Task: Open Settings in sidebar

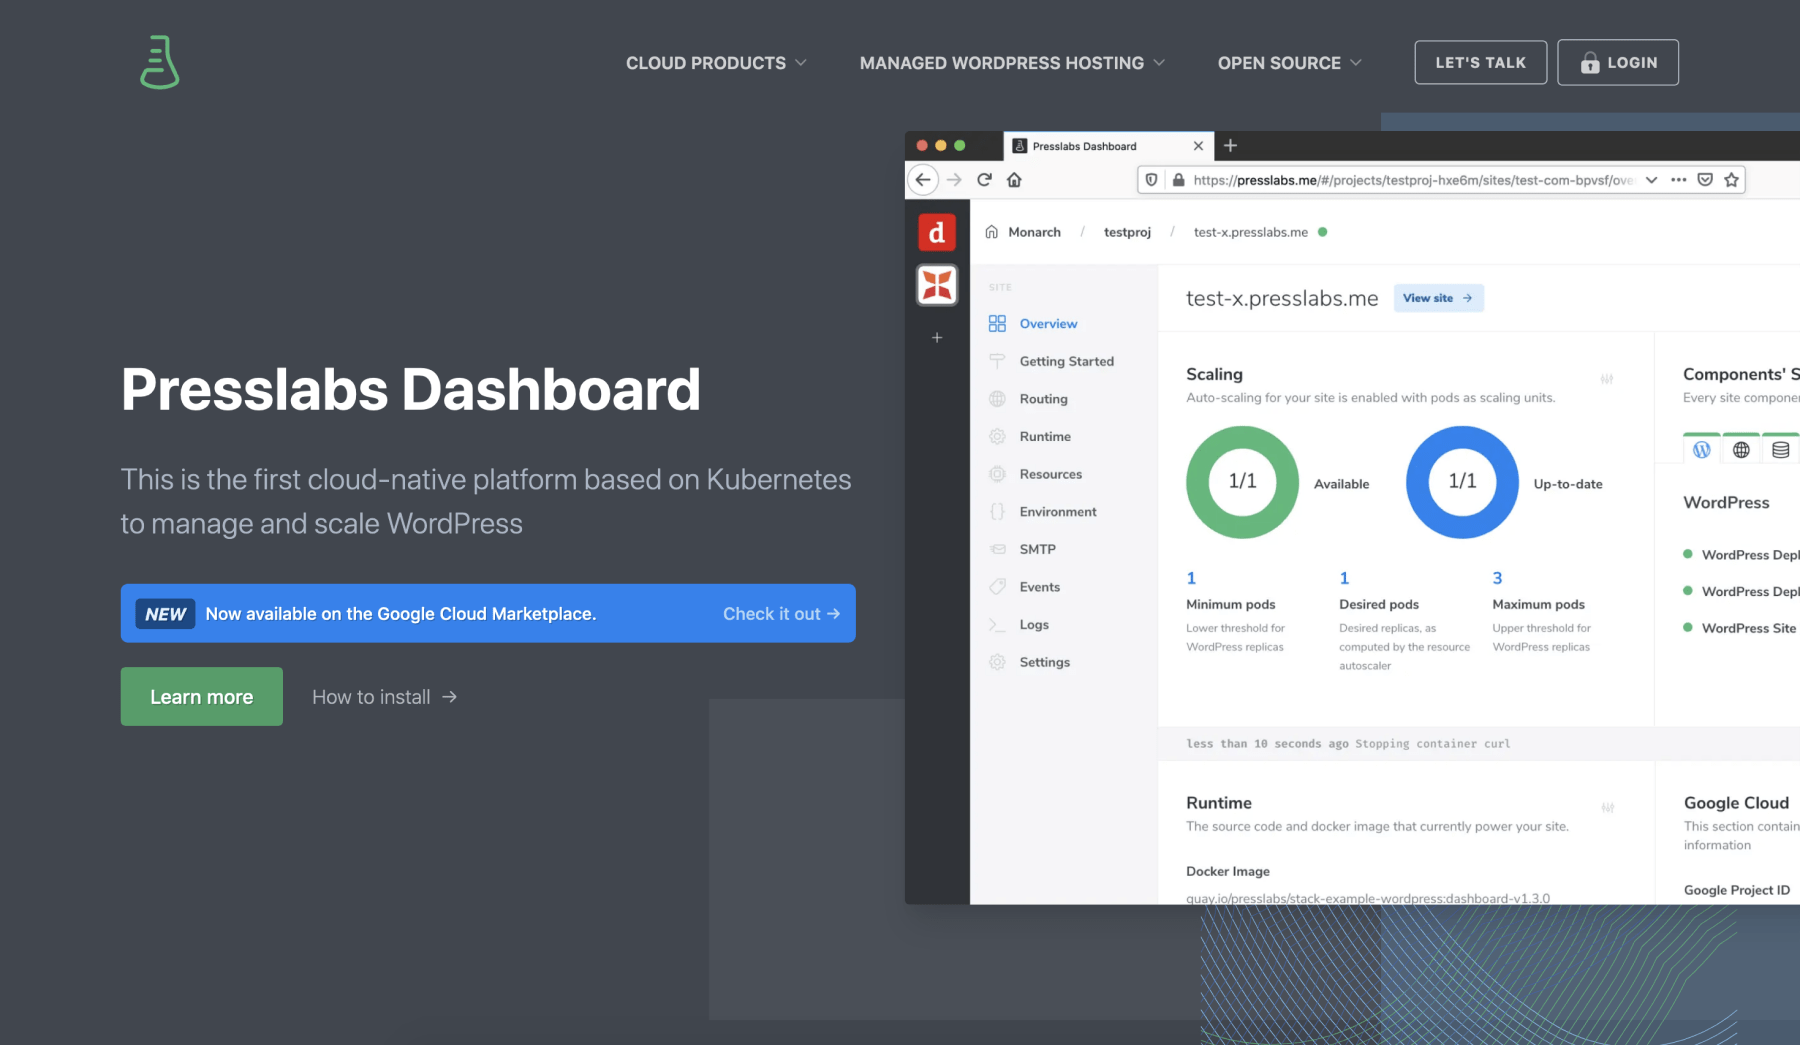Action: [1044, 662]
